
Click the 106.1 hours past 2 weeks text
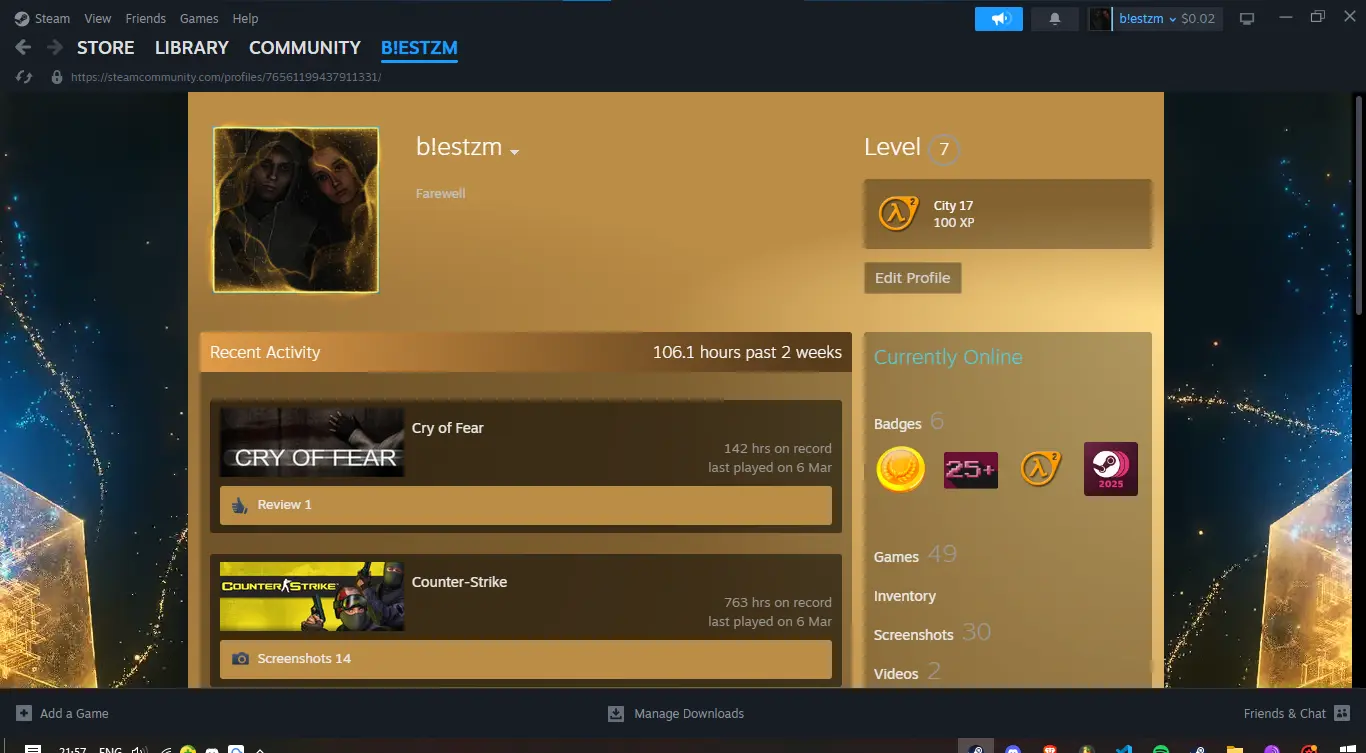747,352
